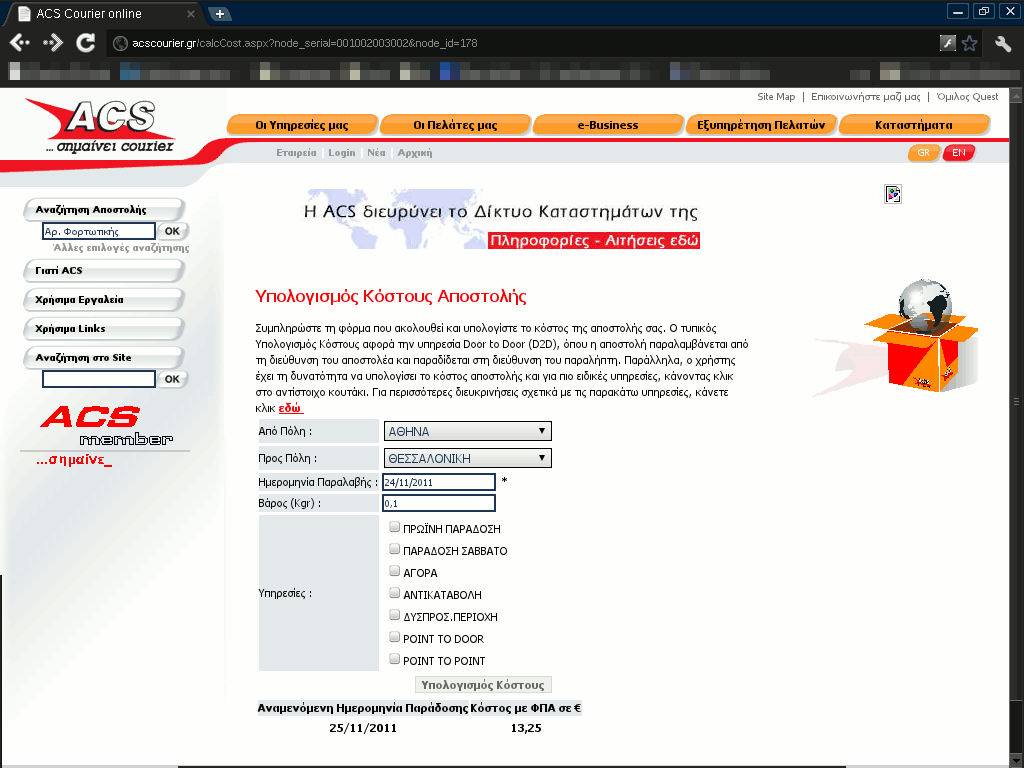The width and height of the screenshot is (1024, 768).
Task: Click the browser address bar URL
Action: coord(304,43)
